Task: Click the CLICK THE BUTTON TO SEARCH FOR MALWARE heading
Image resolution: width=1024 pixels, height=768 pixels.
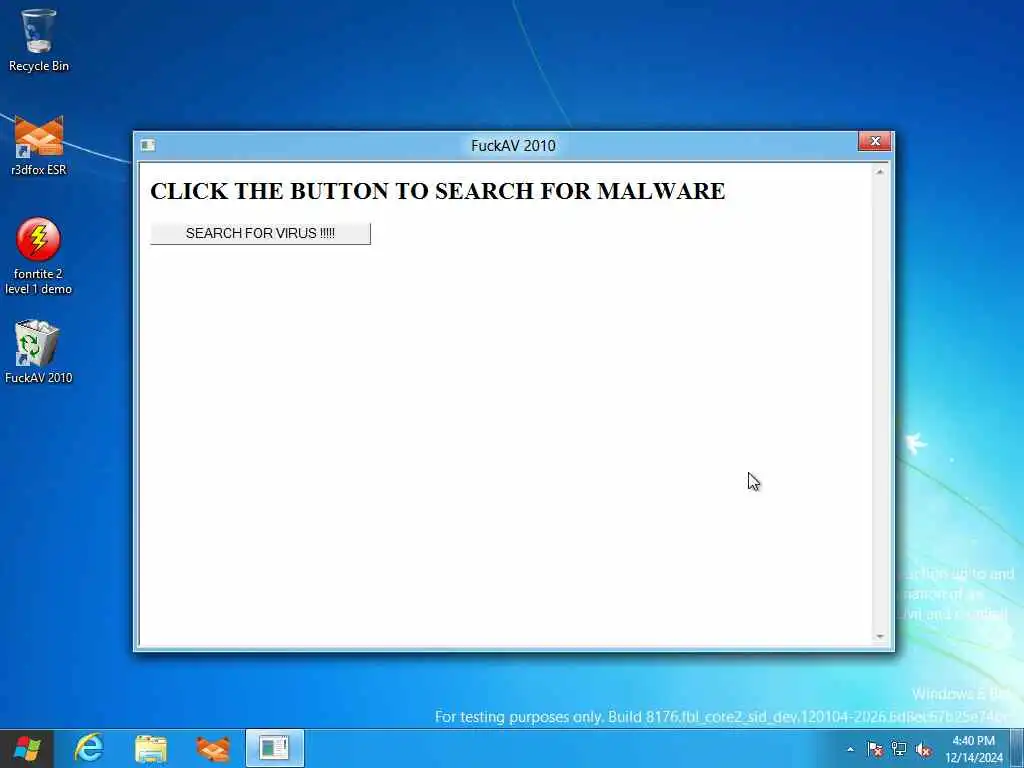Action: 438,191
